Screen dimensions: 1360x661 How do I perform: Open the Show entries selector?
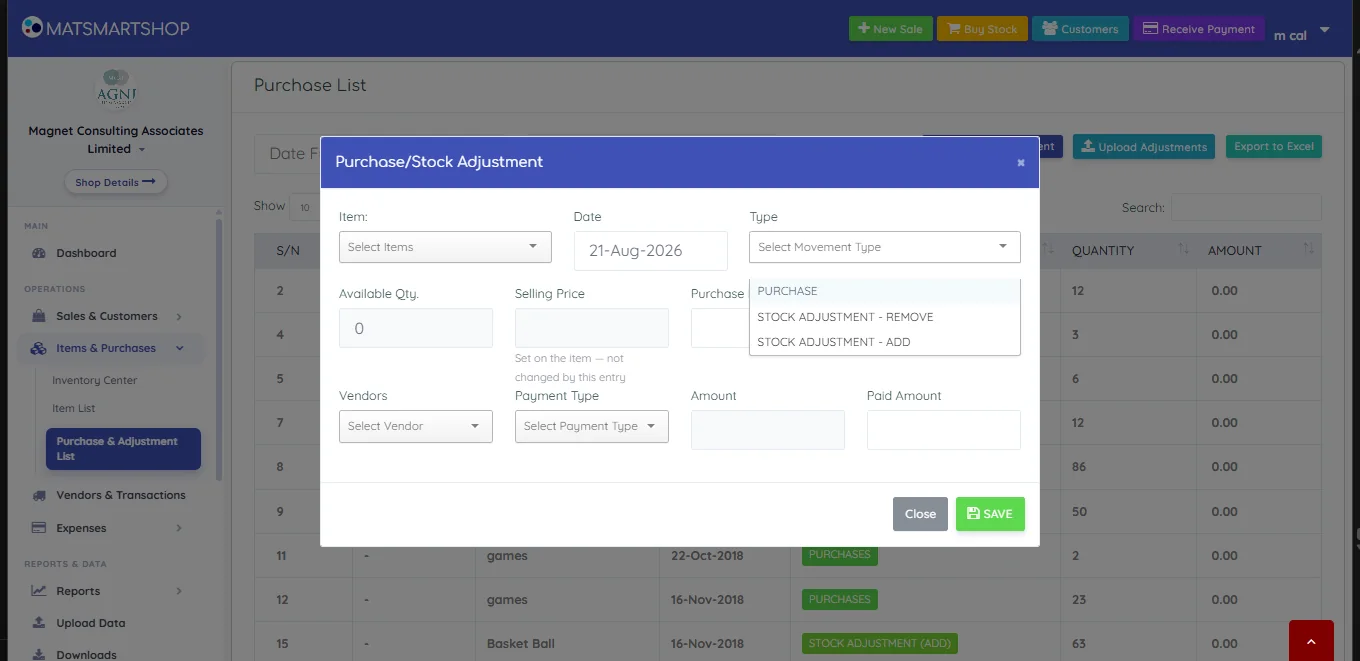[304, 207]
